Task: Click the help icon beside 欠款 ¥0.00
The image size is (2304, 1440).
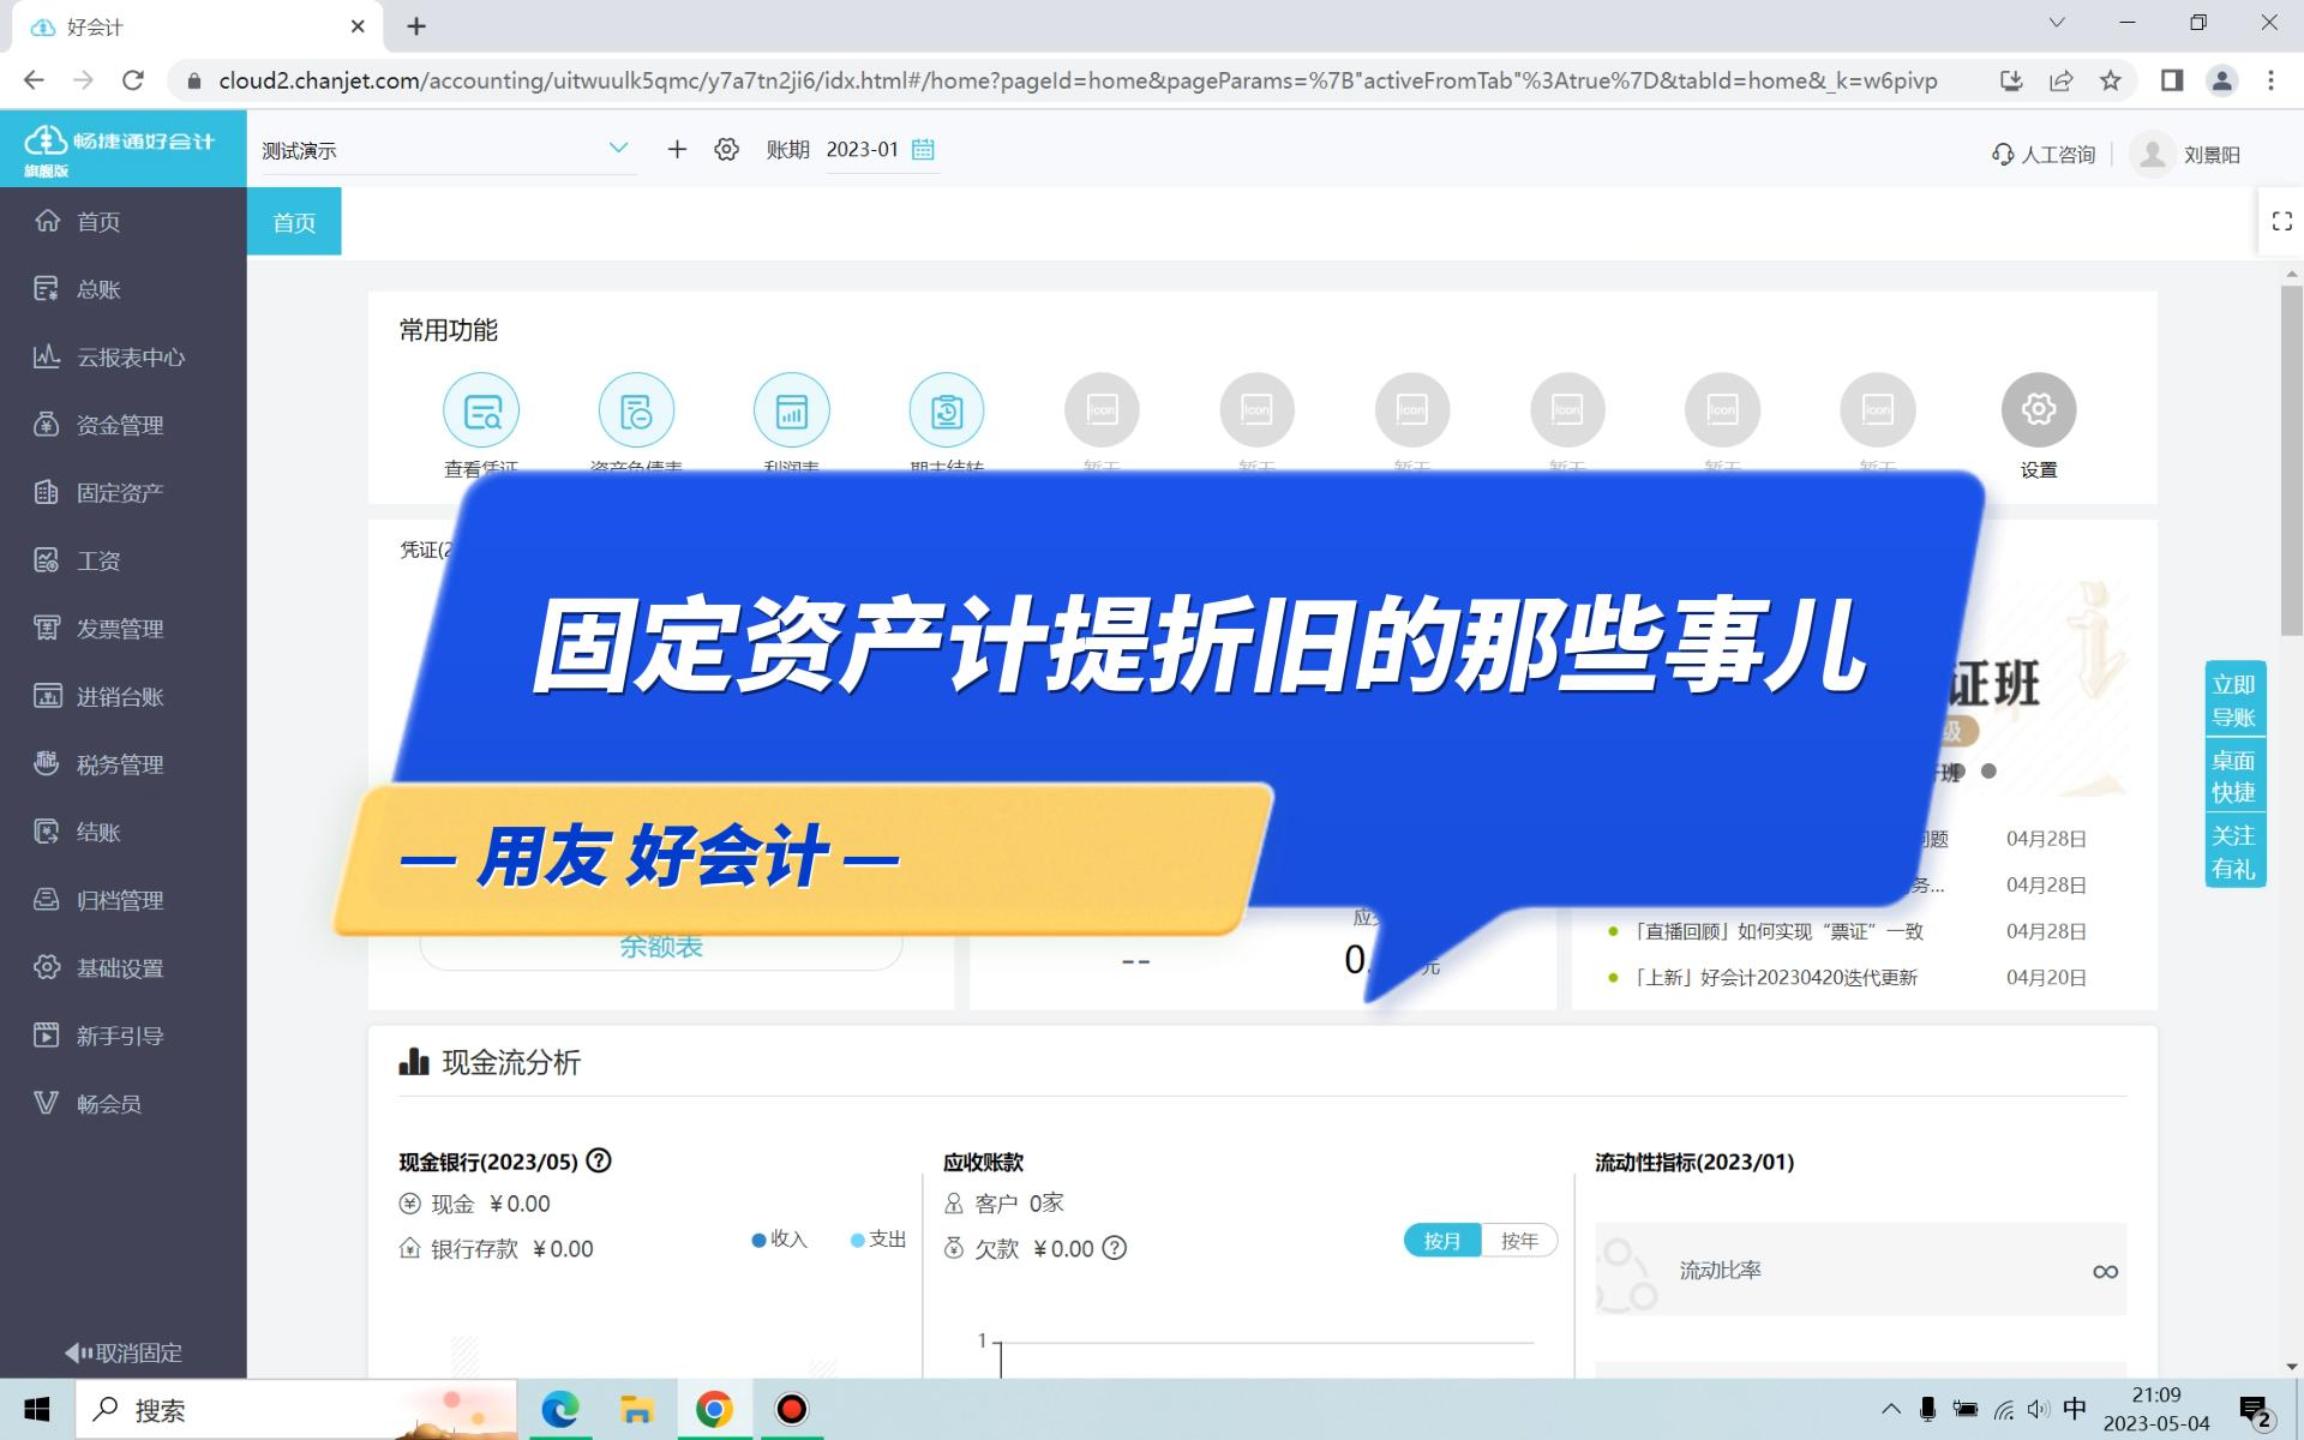Action: pos(1114,1248)
